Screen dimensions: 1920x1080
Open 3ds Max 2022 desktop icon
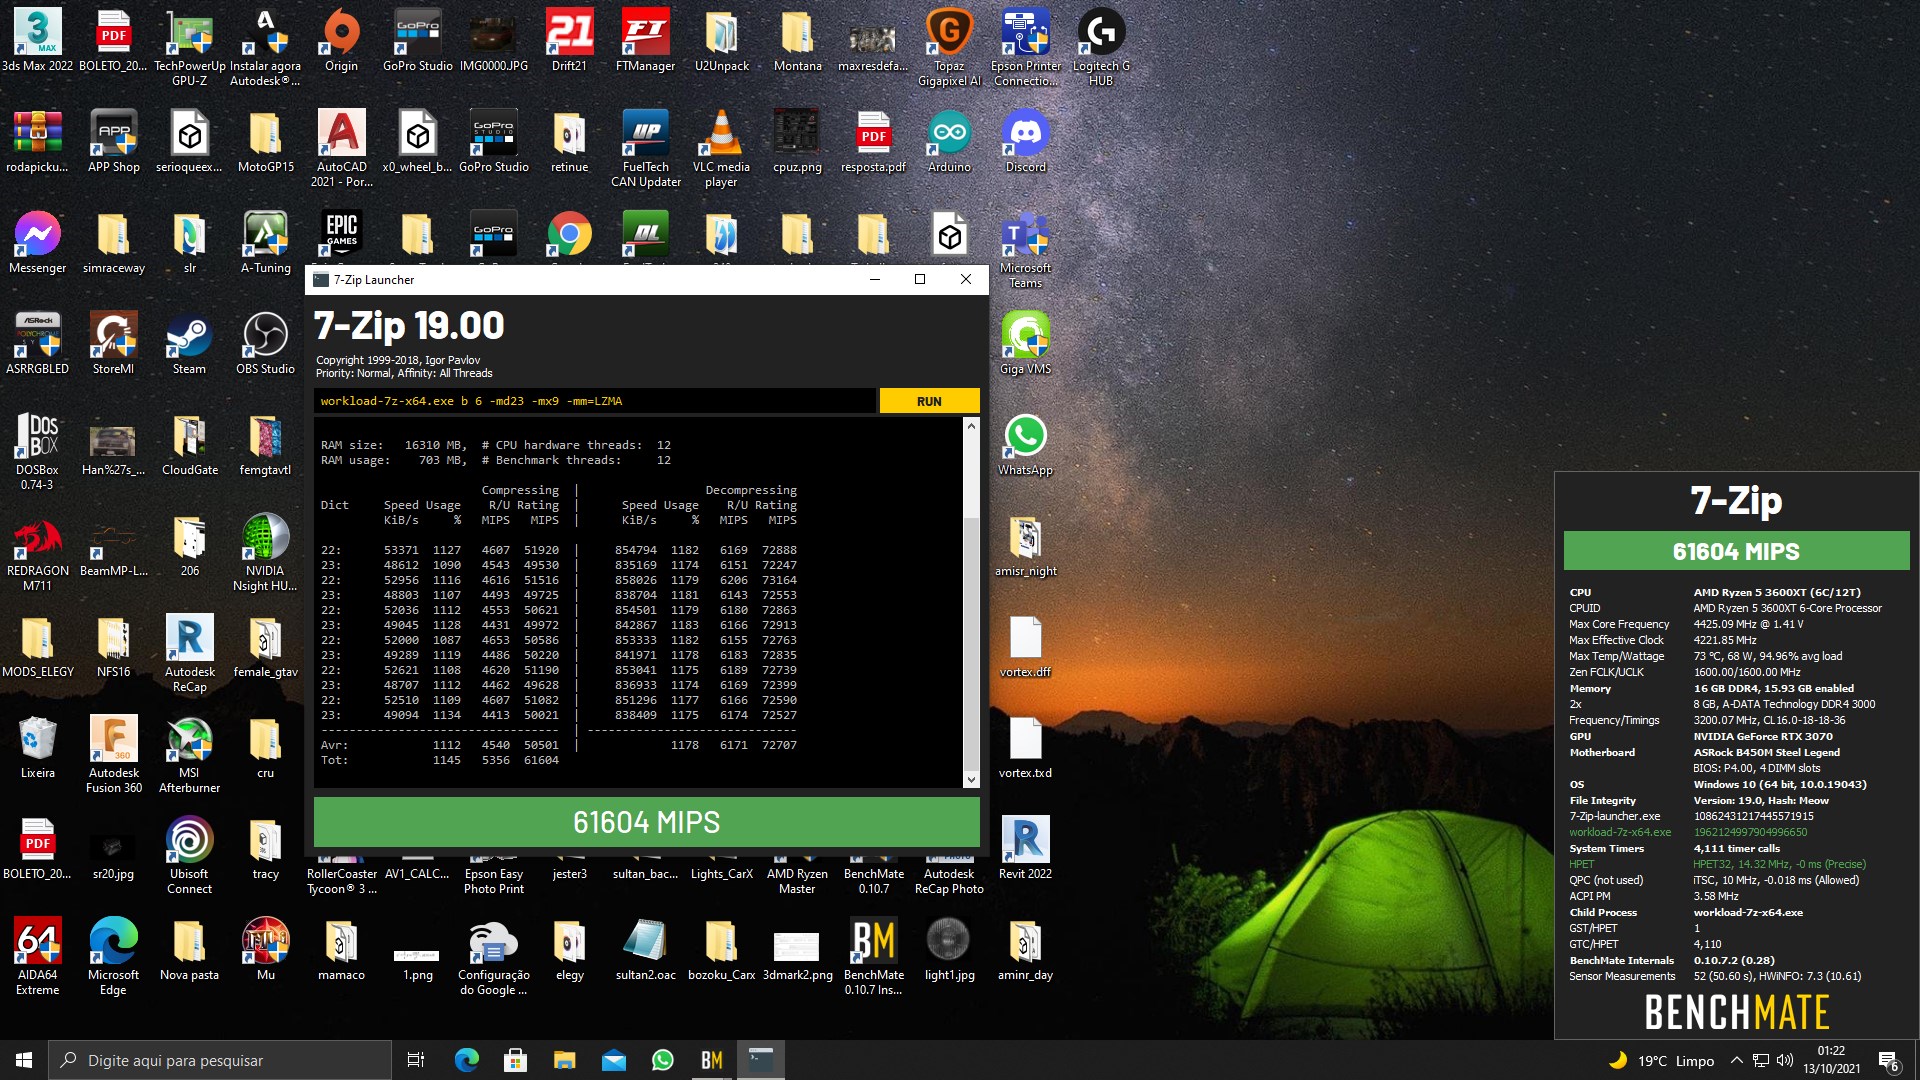[38, 41]
